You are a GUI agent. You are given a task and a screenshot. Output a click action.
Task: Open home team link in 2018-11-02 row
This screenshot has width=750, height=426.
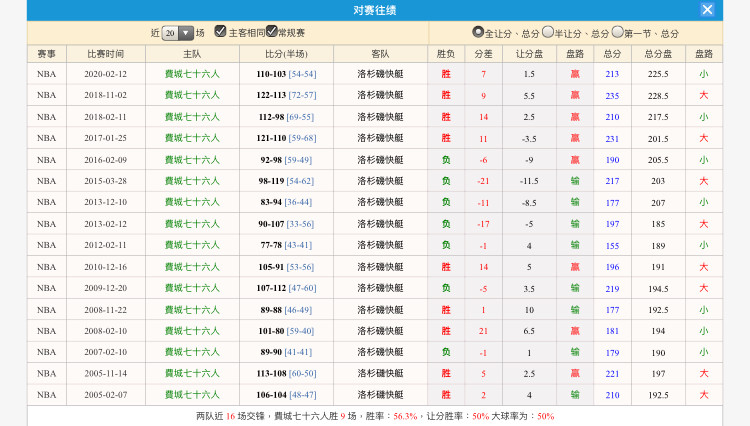[x=192, y=95]
